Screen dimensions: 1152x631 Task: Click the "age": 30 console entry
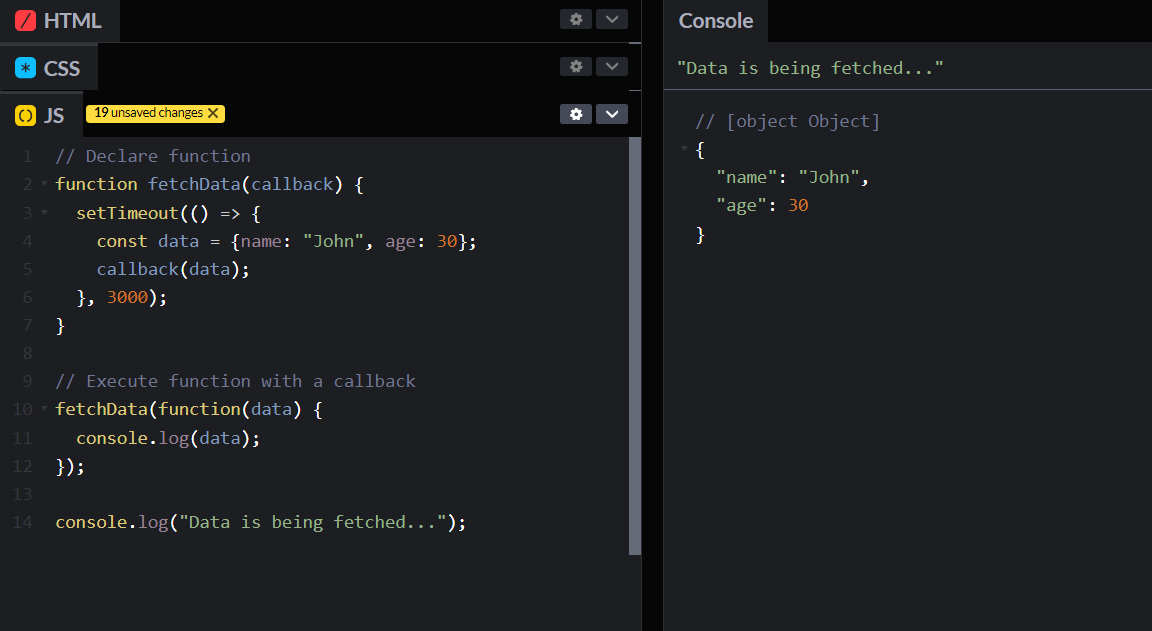pyautogui.click(x=762, y=206)
